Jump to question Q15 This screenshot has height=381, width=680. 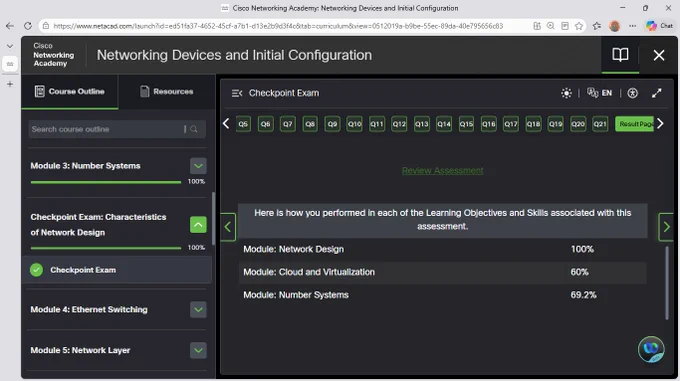point(466,124)
